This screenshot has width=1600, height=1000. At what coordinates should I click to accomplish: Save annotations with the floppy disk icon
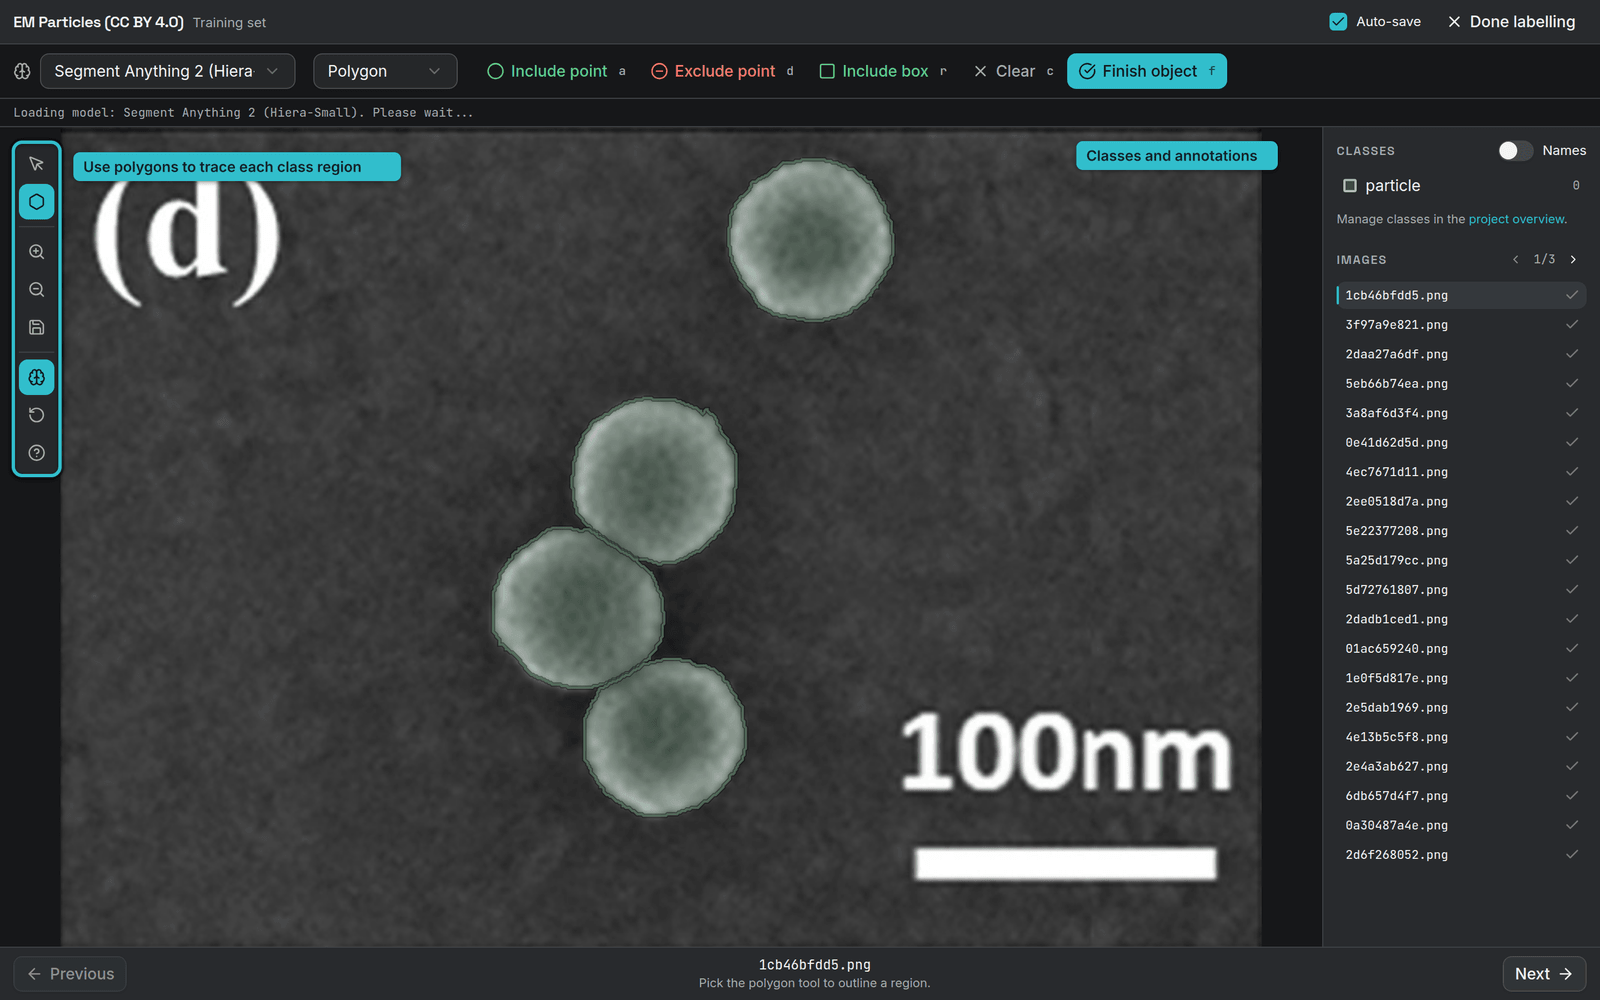pyautogui.click(x=37, y=327)
